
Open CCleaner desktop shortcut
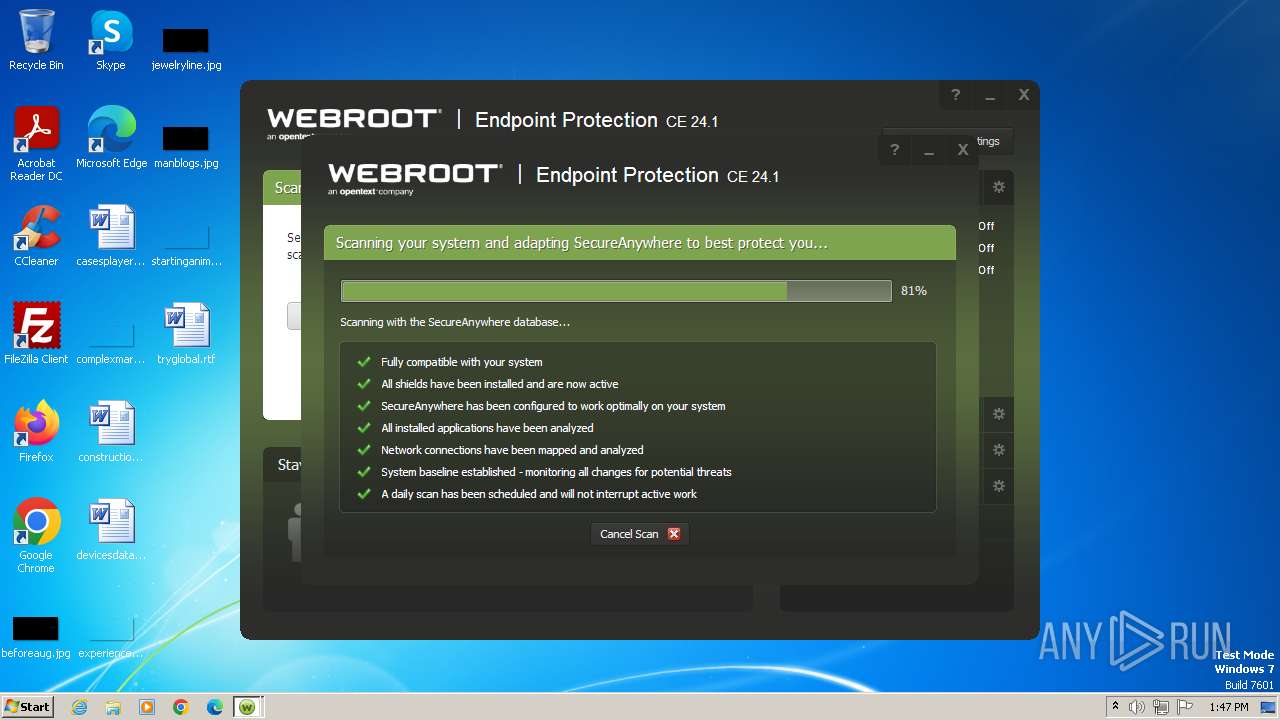[x=36, y=236]
